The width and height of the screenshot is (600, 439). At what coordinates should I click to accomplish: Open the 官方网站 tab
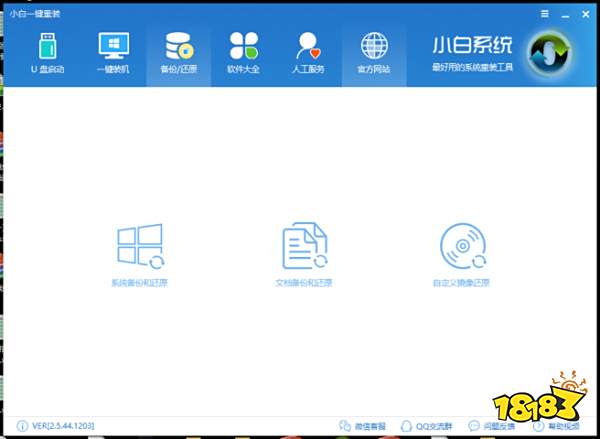click(x=374, y=53)
